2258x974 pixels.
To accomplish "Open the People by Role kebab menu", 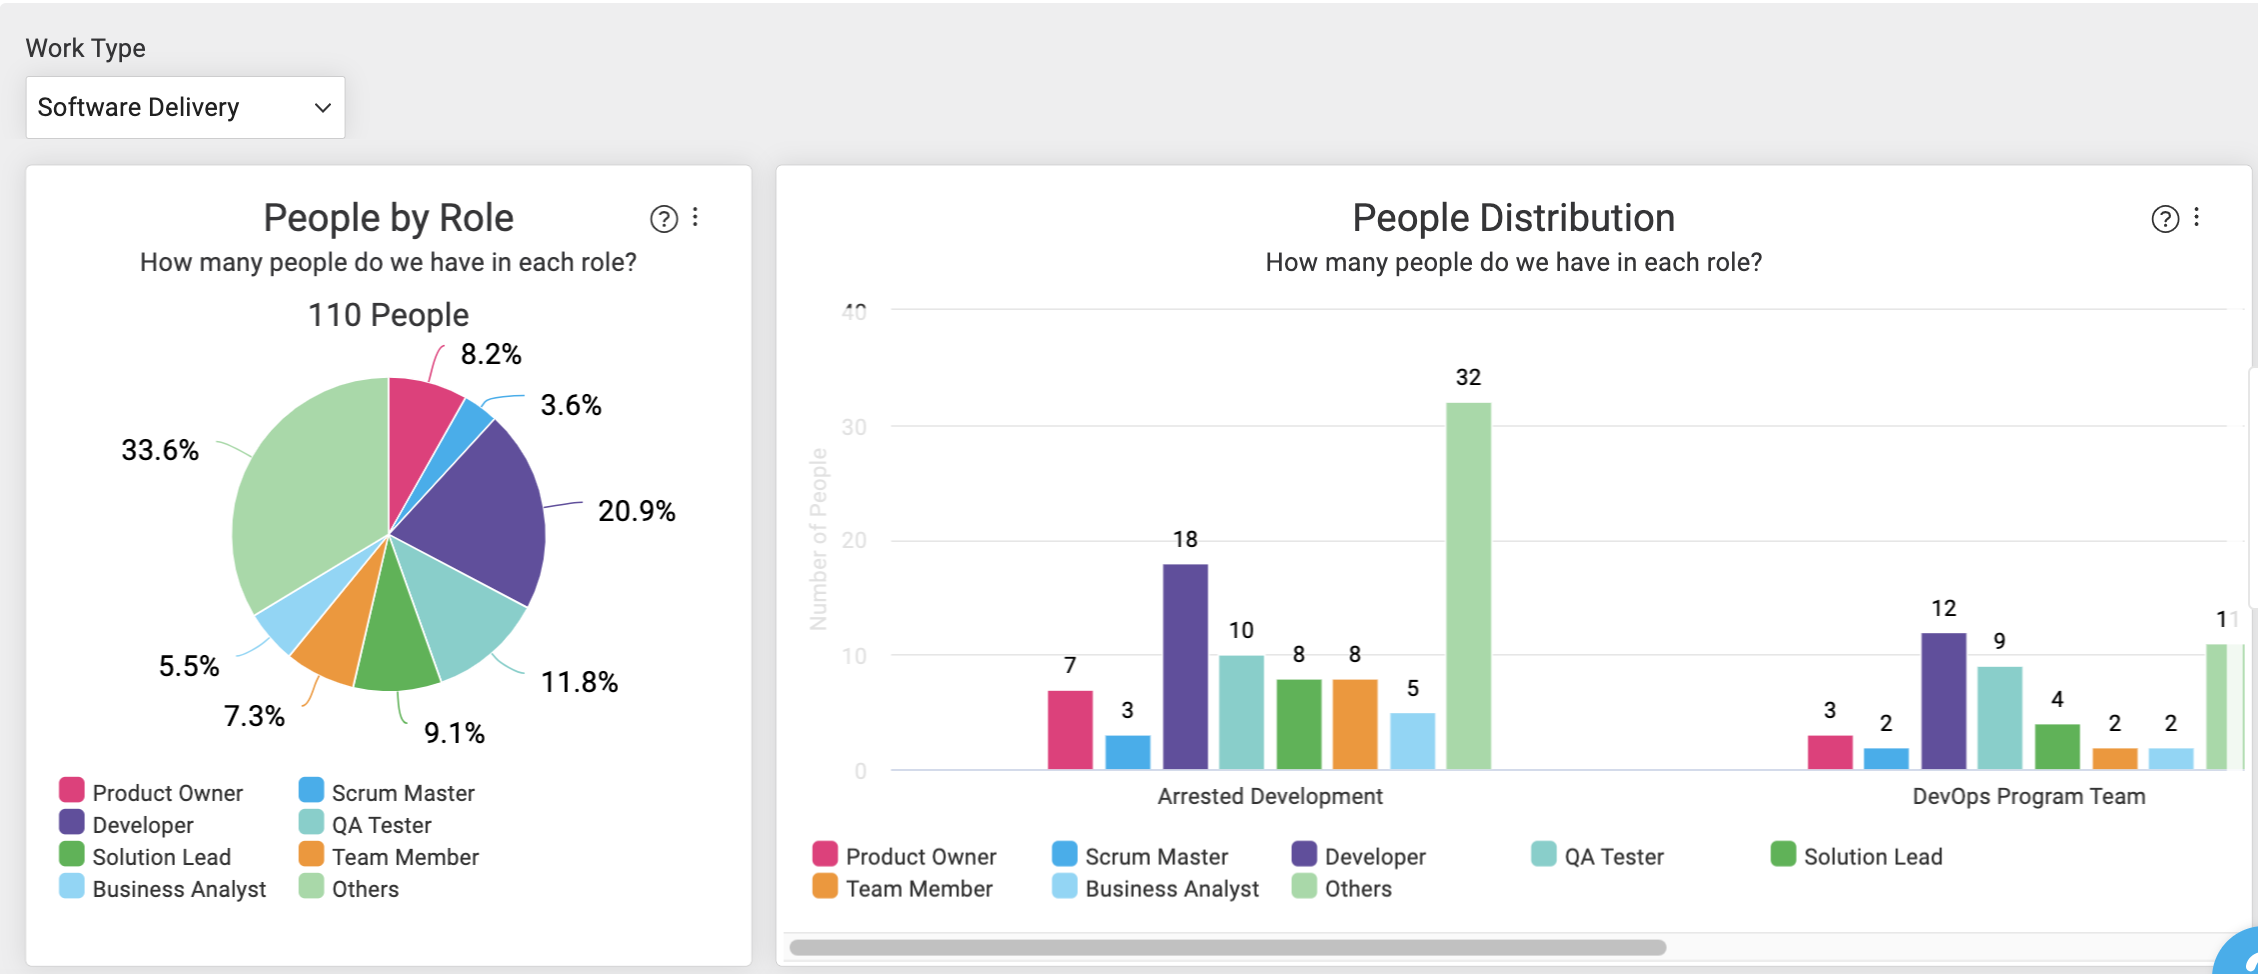I will 695,217.
